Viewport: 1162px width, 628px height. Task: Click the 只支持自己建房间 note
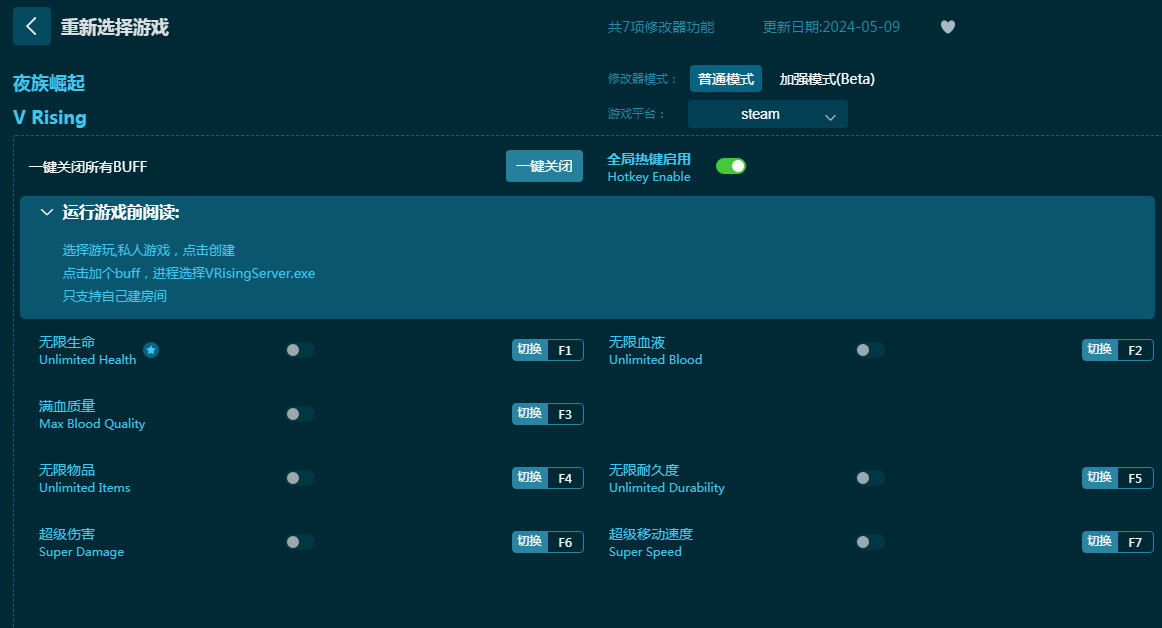[x=115, y=297]
